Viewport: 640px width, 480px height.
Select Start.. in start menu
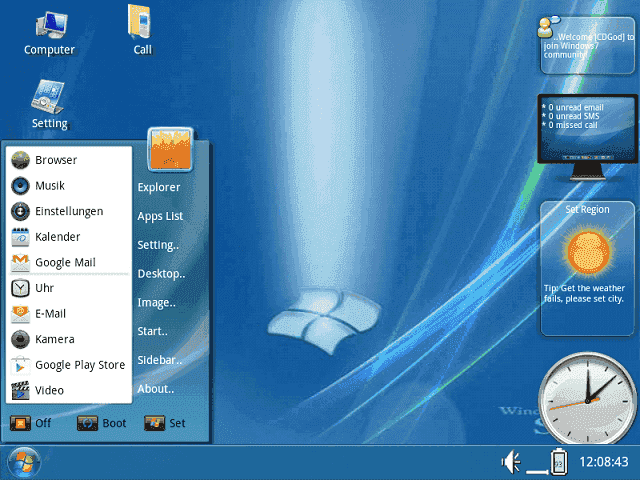click(x=152, y=331)
